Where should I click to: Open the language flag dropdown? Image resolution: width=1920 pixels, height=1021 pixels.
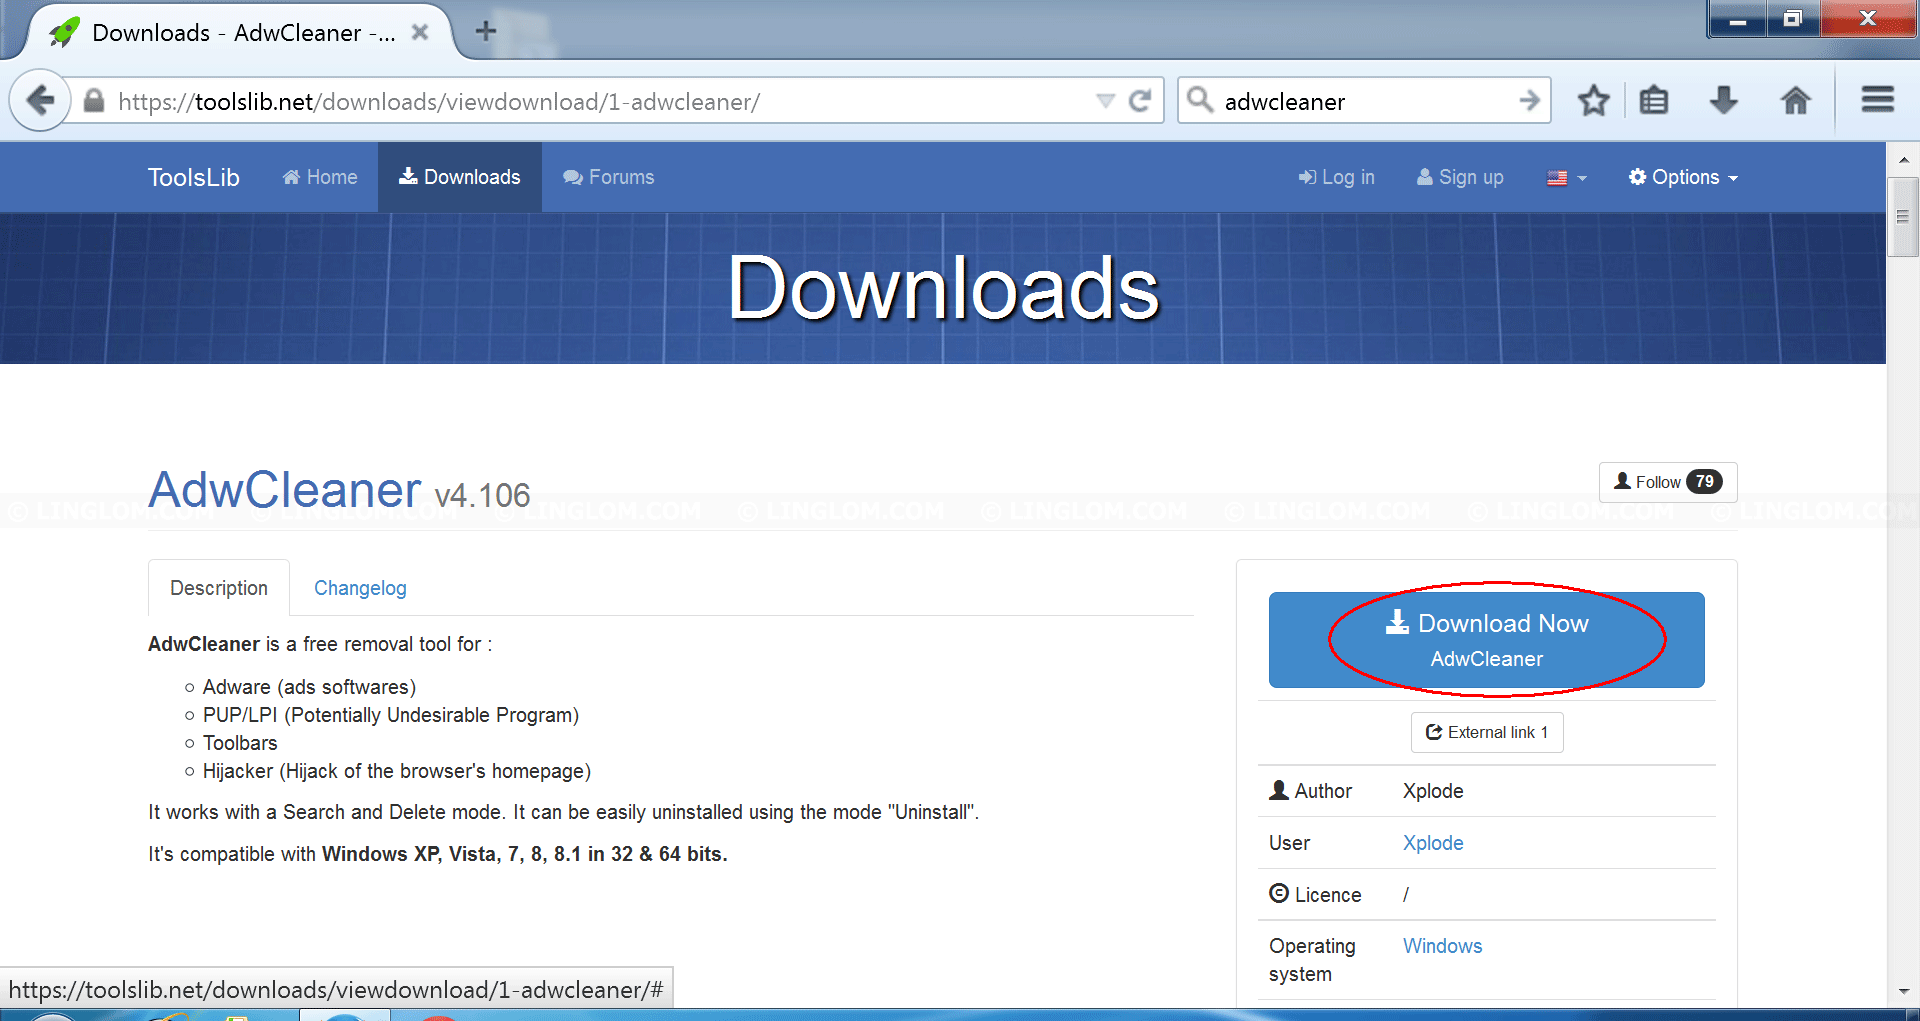click(x=1567, y=178)
